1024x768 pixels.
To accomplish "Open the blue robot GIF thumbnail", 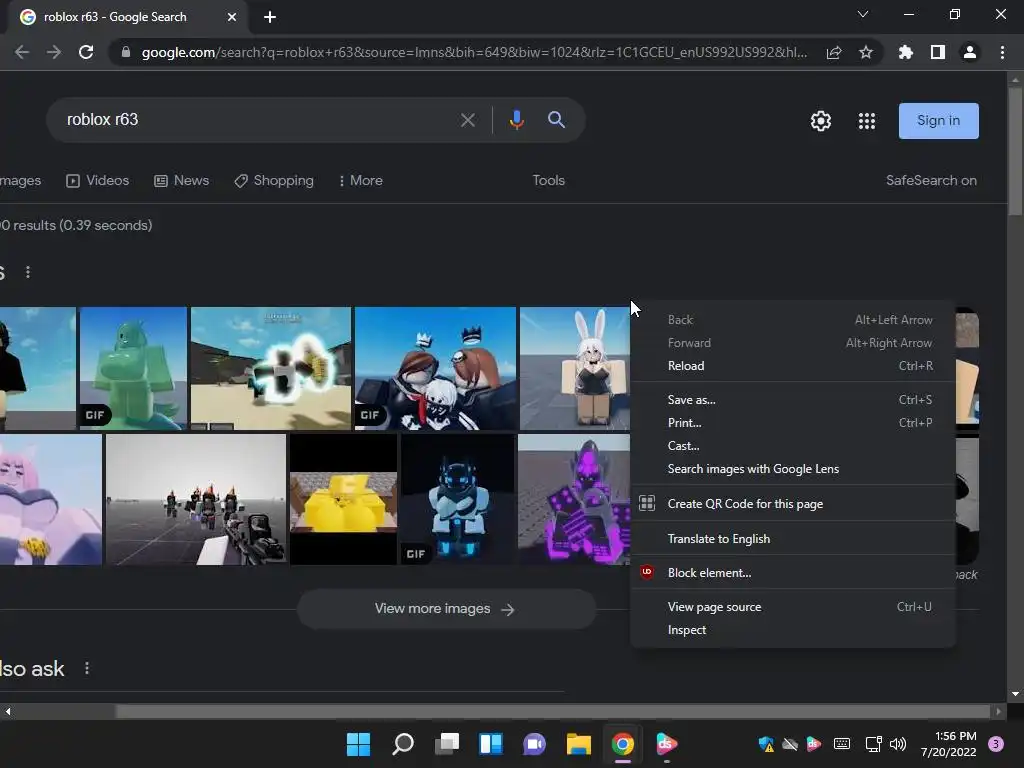I will point(458,499).
